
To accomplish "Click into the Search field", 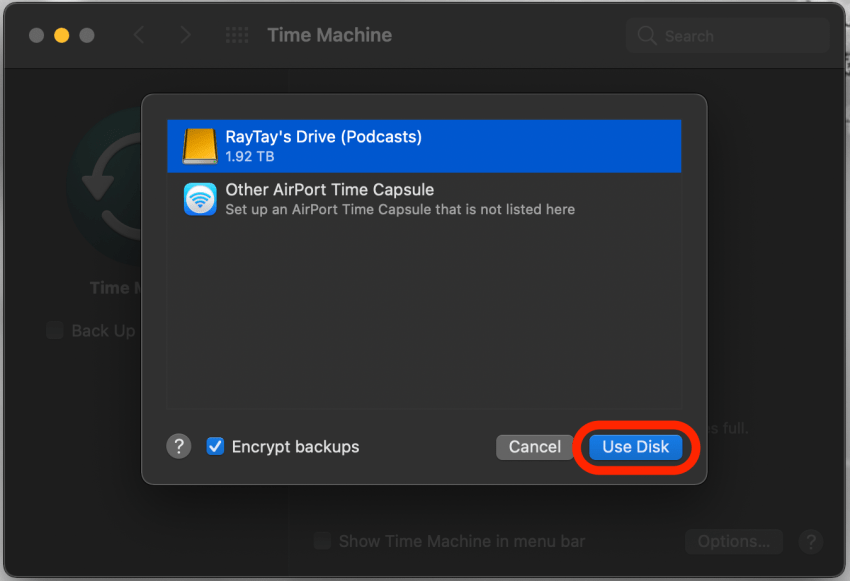I will pos(740,36).
